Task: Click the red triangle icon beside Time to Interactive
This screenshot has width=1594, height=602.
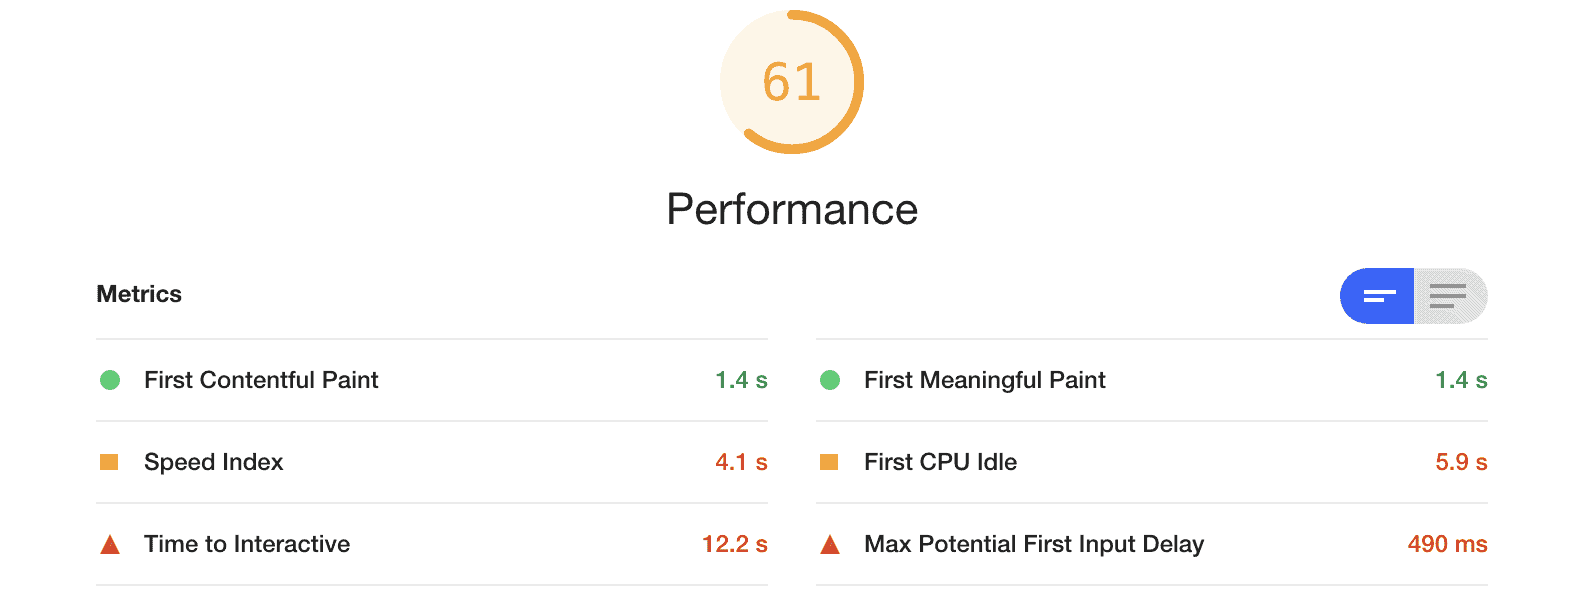Action: [x=110, y=544]
